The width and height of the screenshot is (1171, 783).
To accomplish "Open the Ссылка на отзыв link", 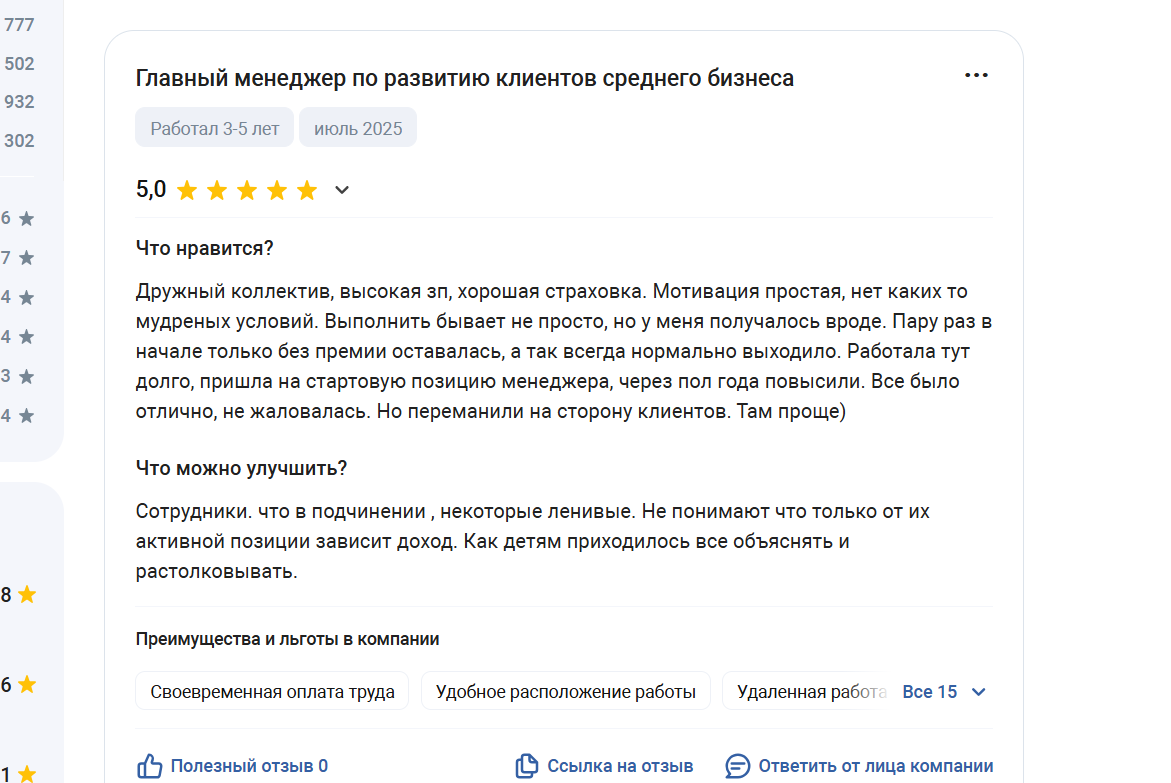I will pos(620,766).
